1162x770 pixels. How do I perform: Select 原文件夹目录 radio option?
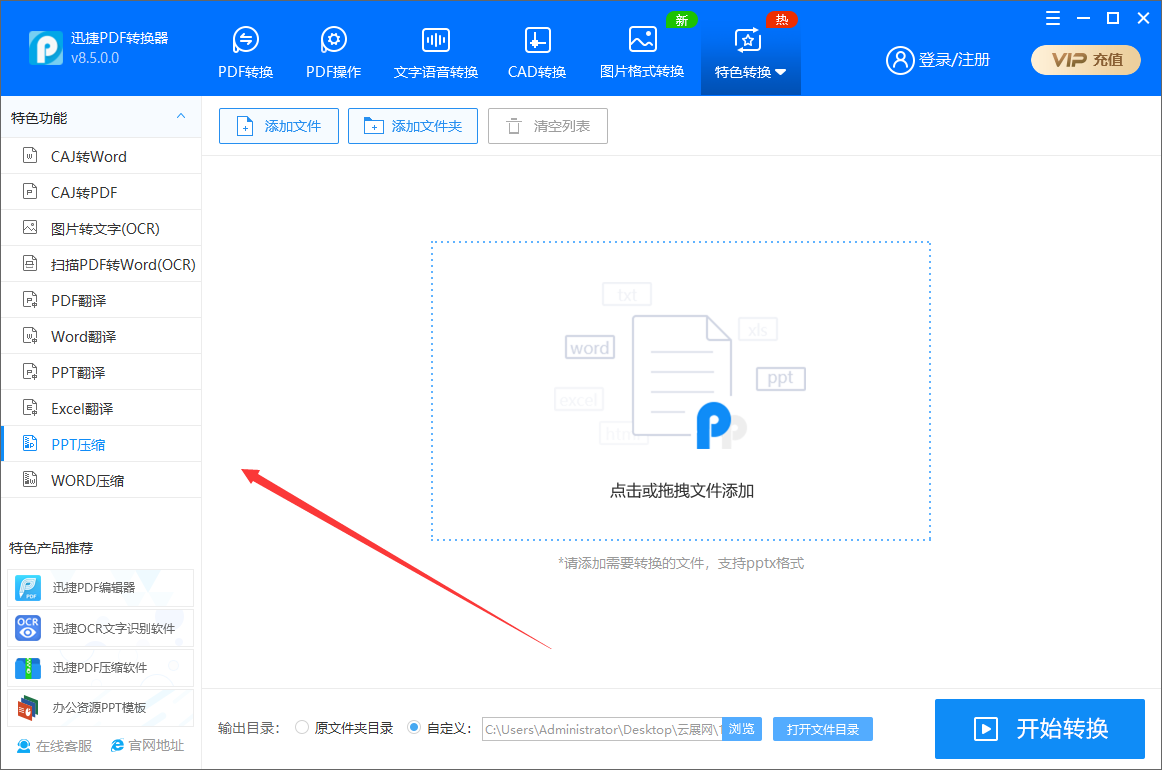[302, 728]
